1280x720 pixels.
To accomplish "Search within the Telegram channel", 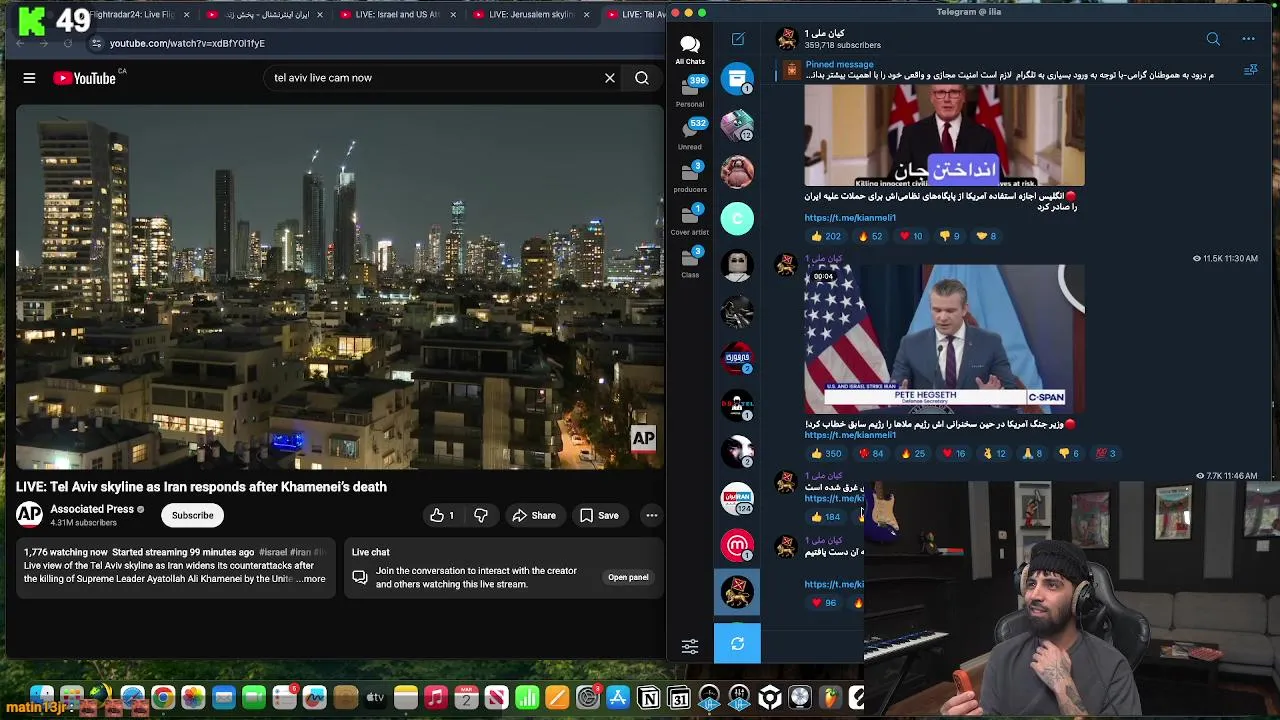I will [x=1213, y=39].
